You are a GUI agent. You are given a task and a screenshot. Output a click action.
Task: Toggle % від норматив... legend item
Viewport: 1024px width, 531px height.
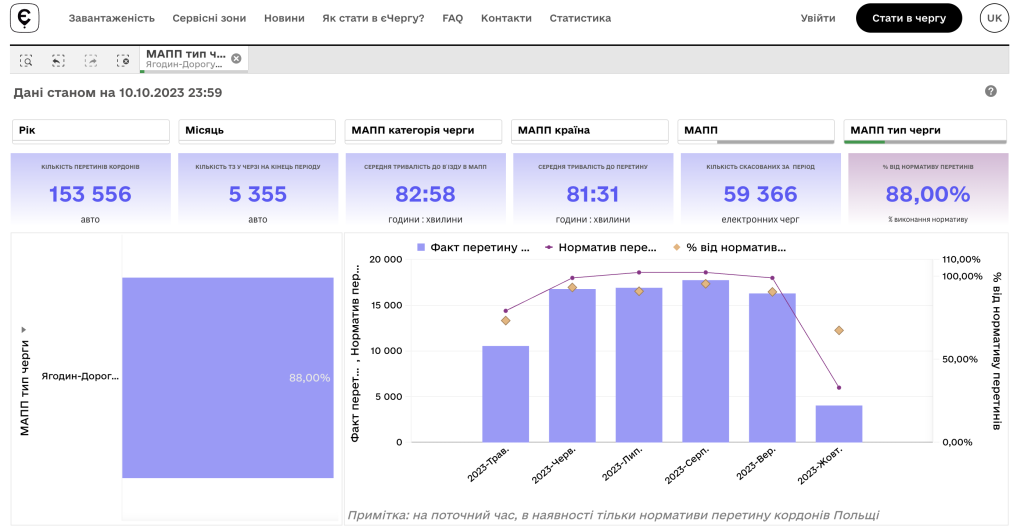pos(729,248)
